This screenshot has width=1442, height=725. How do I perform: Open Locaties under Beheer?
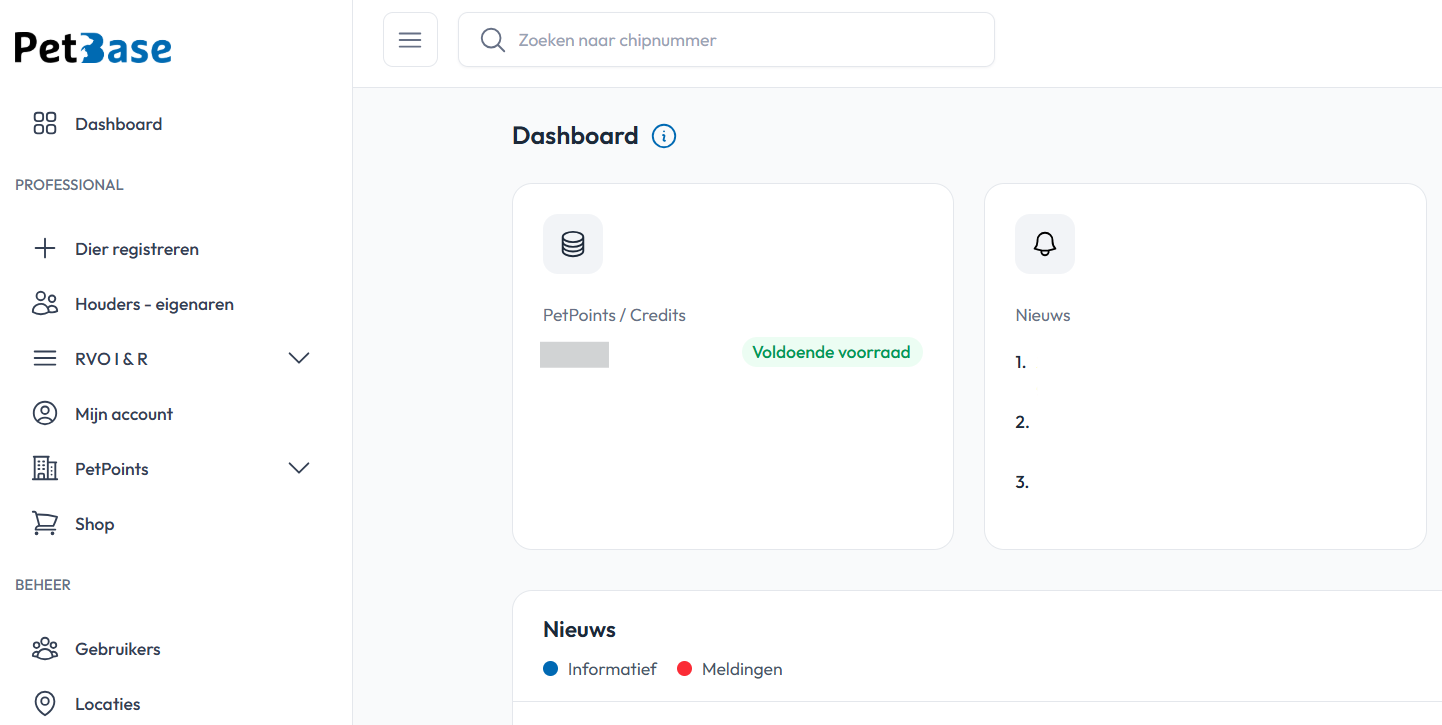pyautogui.click(x=108, y=704)
